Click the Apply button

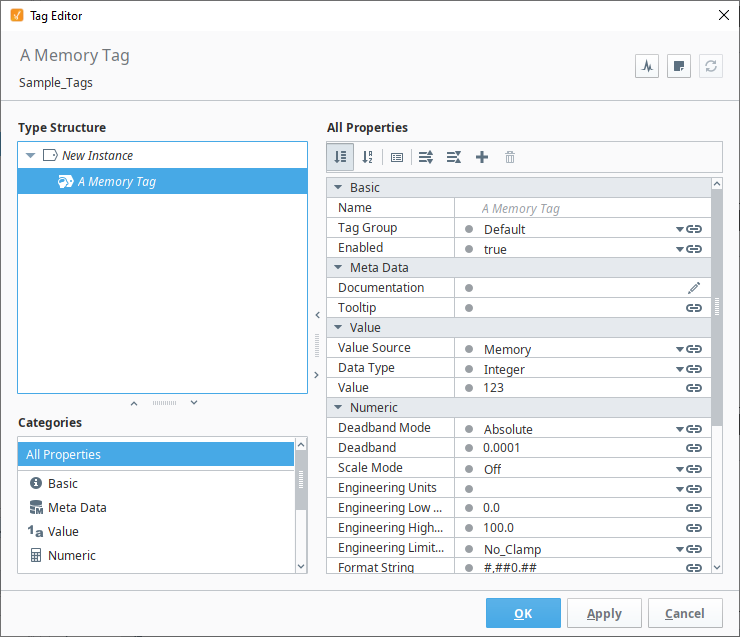click(604, 613)
